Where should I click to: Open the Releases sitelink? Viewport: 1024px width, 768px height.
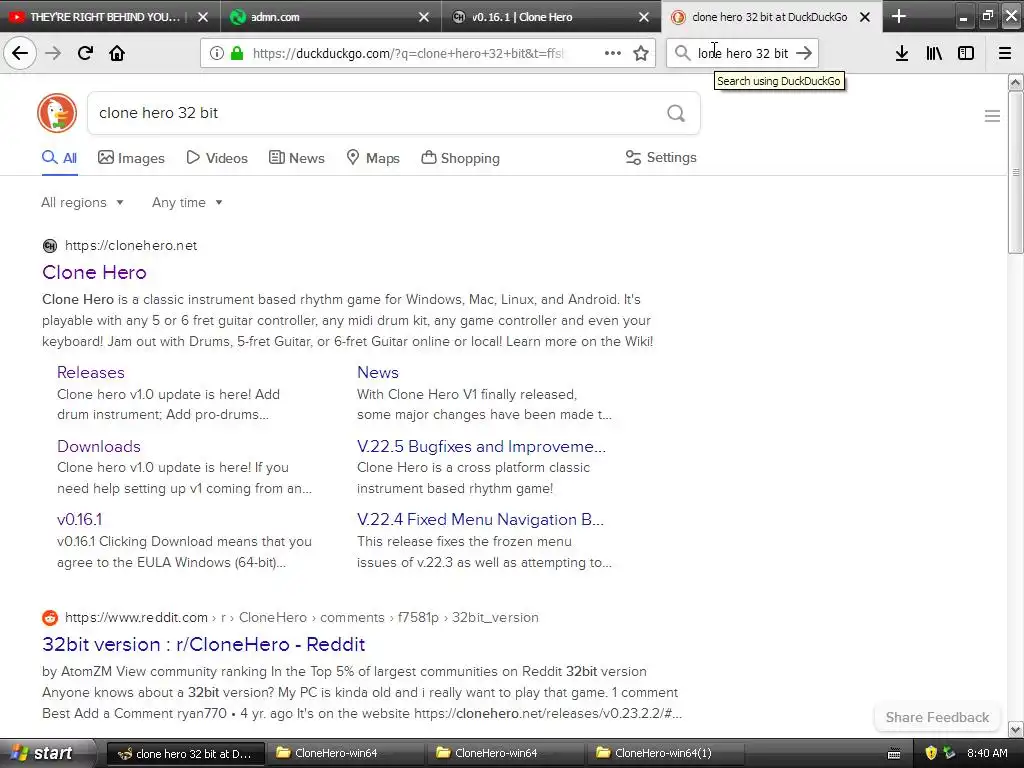[91, 372]
